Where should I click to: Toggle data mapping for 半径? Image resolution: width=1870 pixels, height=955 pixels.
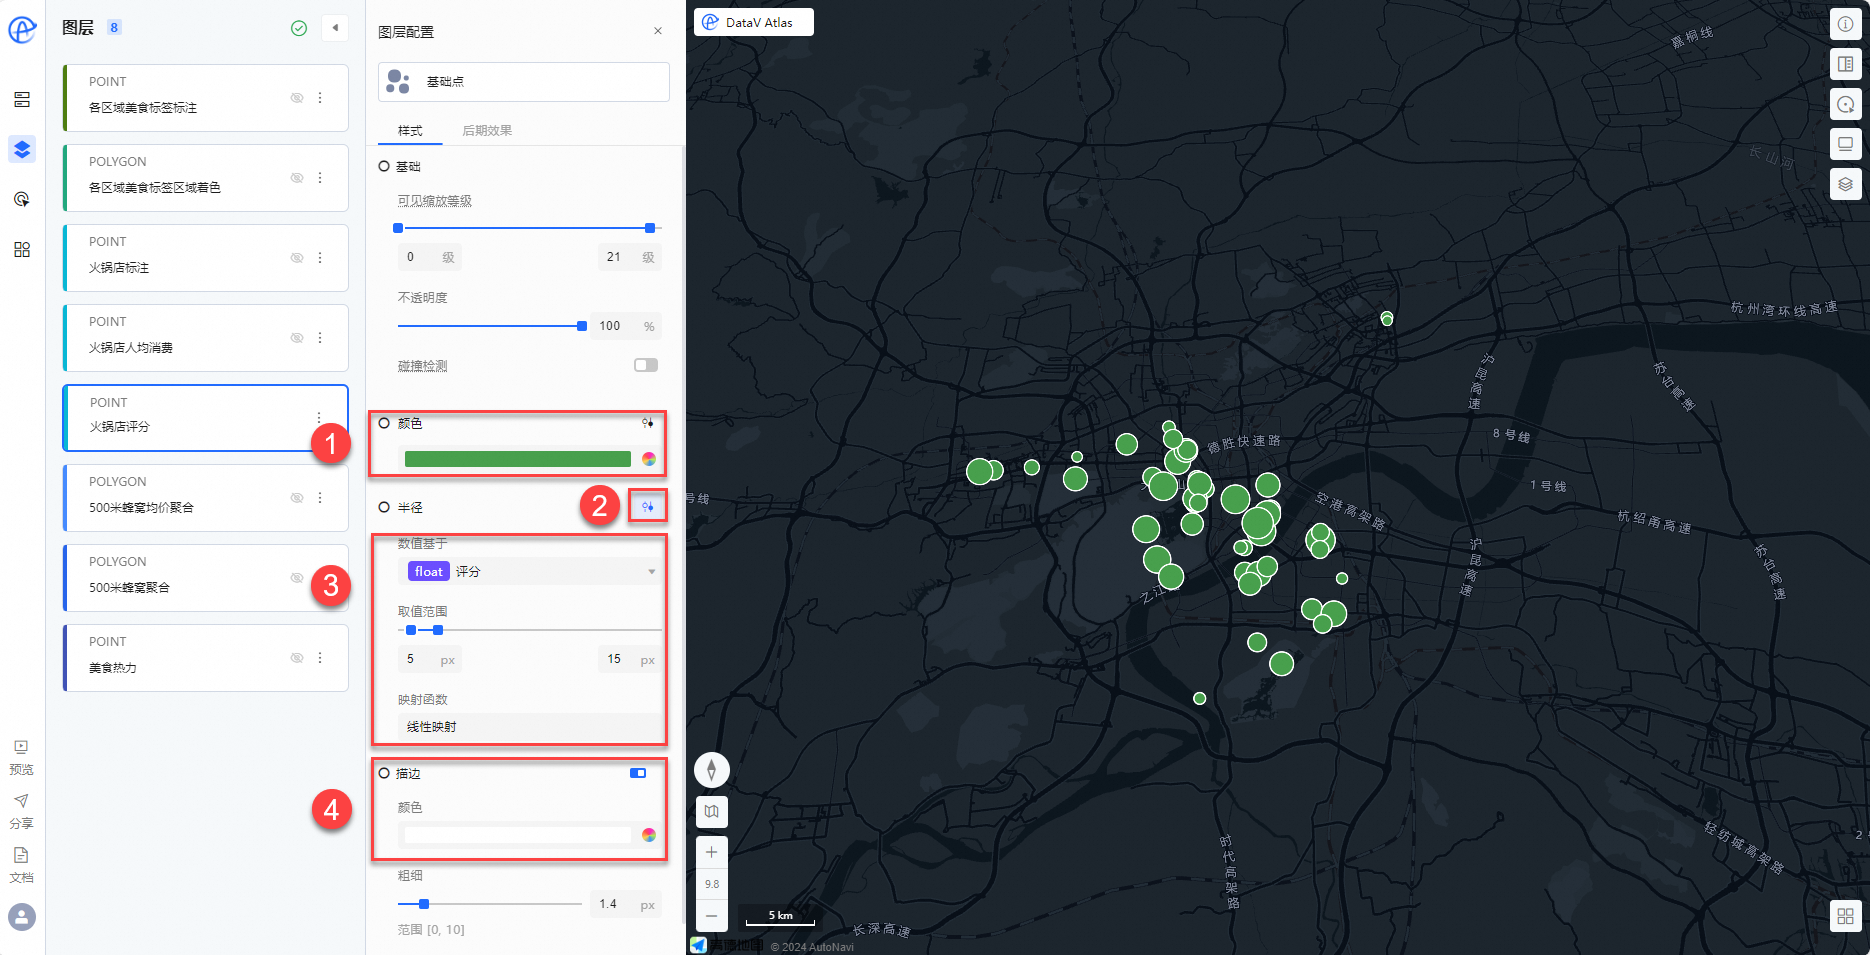(648, 507)
